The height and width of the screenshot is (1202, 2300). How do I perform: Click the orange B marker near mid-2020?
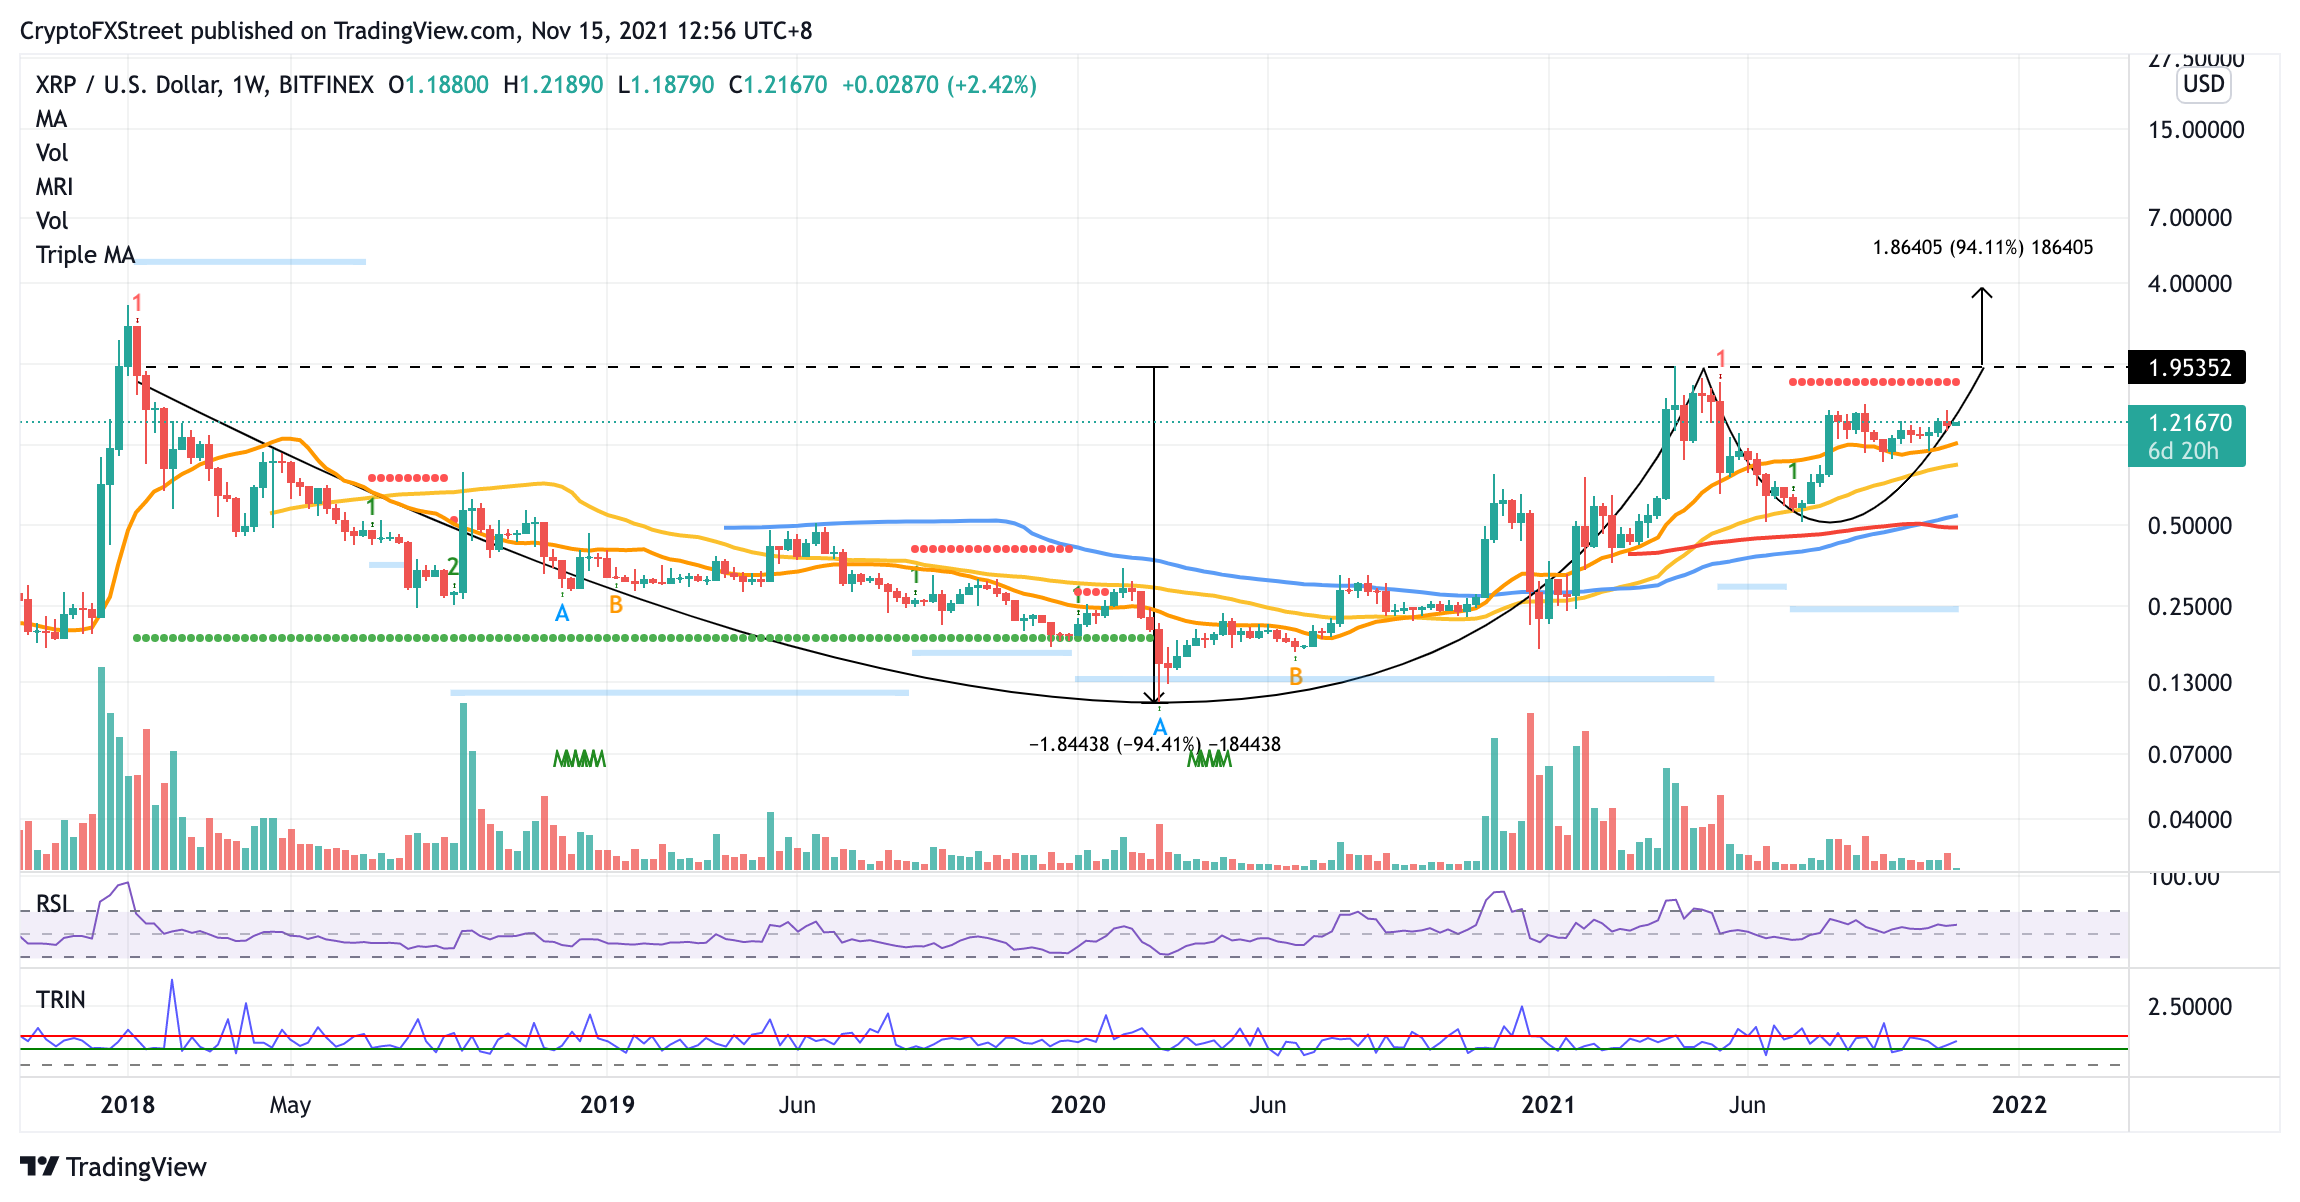[1296, 677]
